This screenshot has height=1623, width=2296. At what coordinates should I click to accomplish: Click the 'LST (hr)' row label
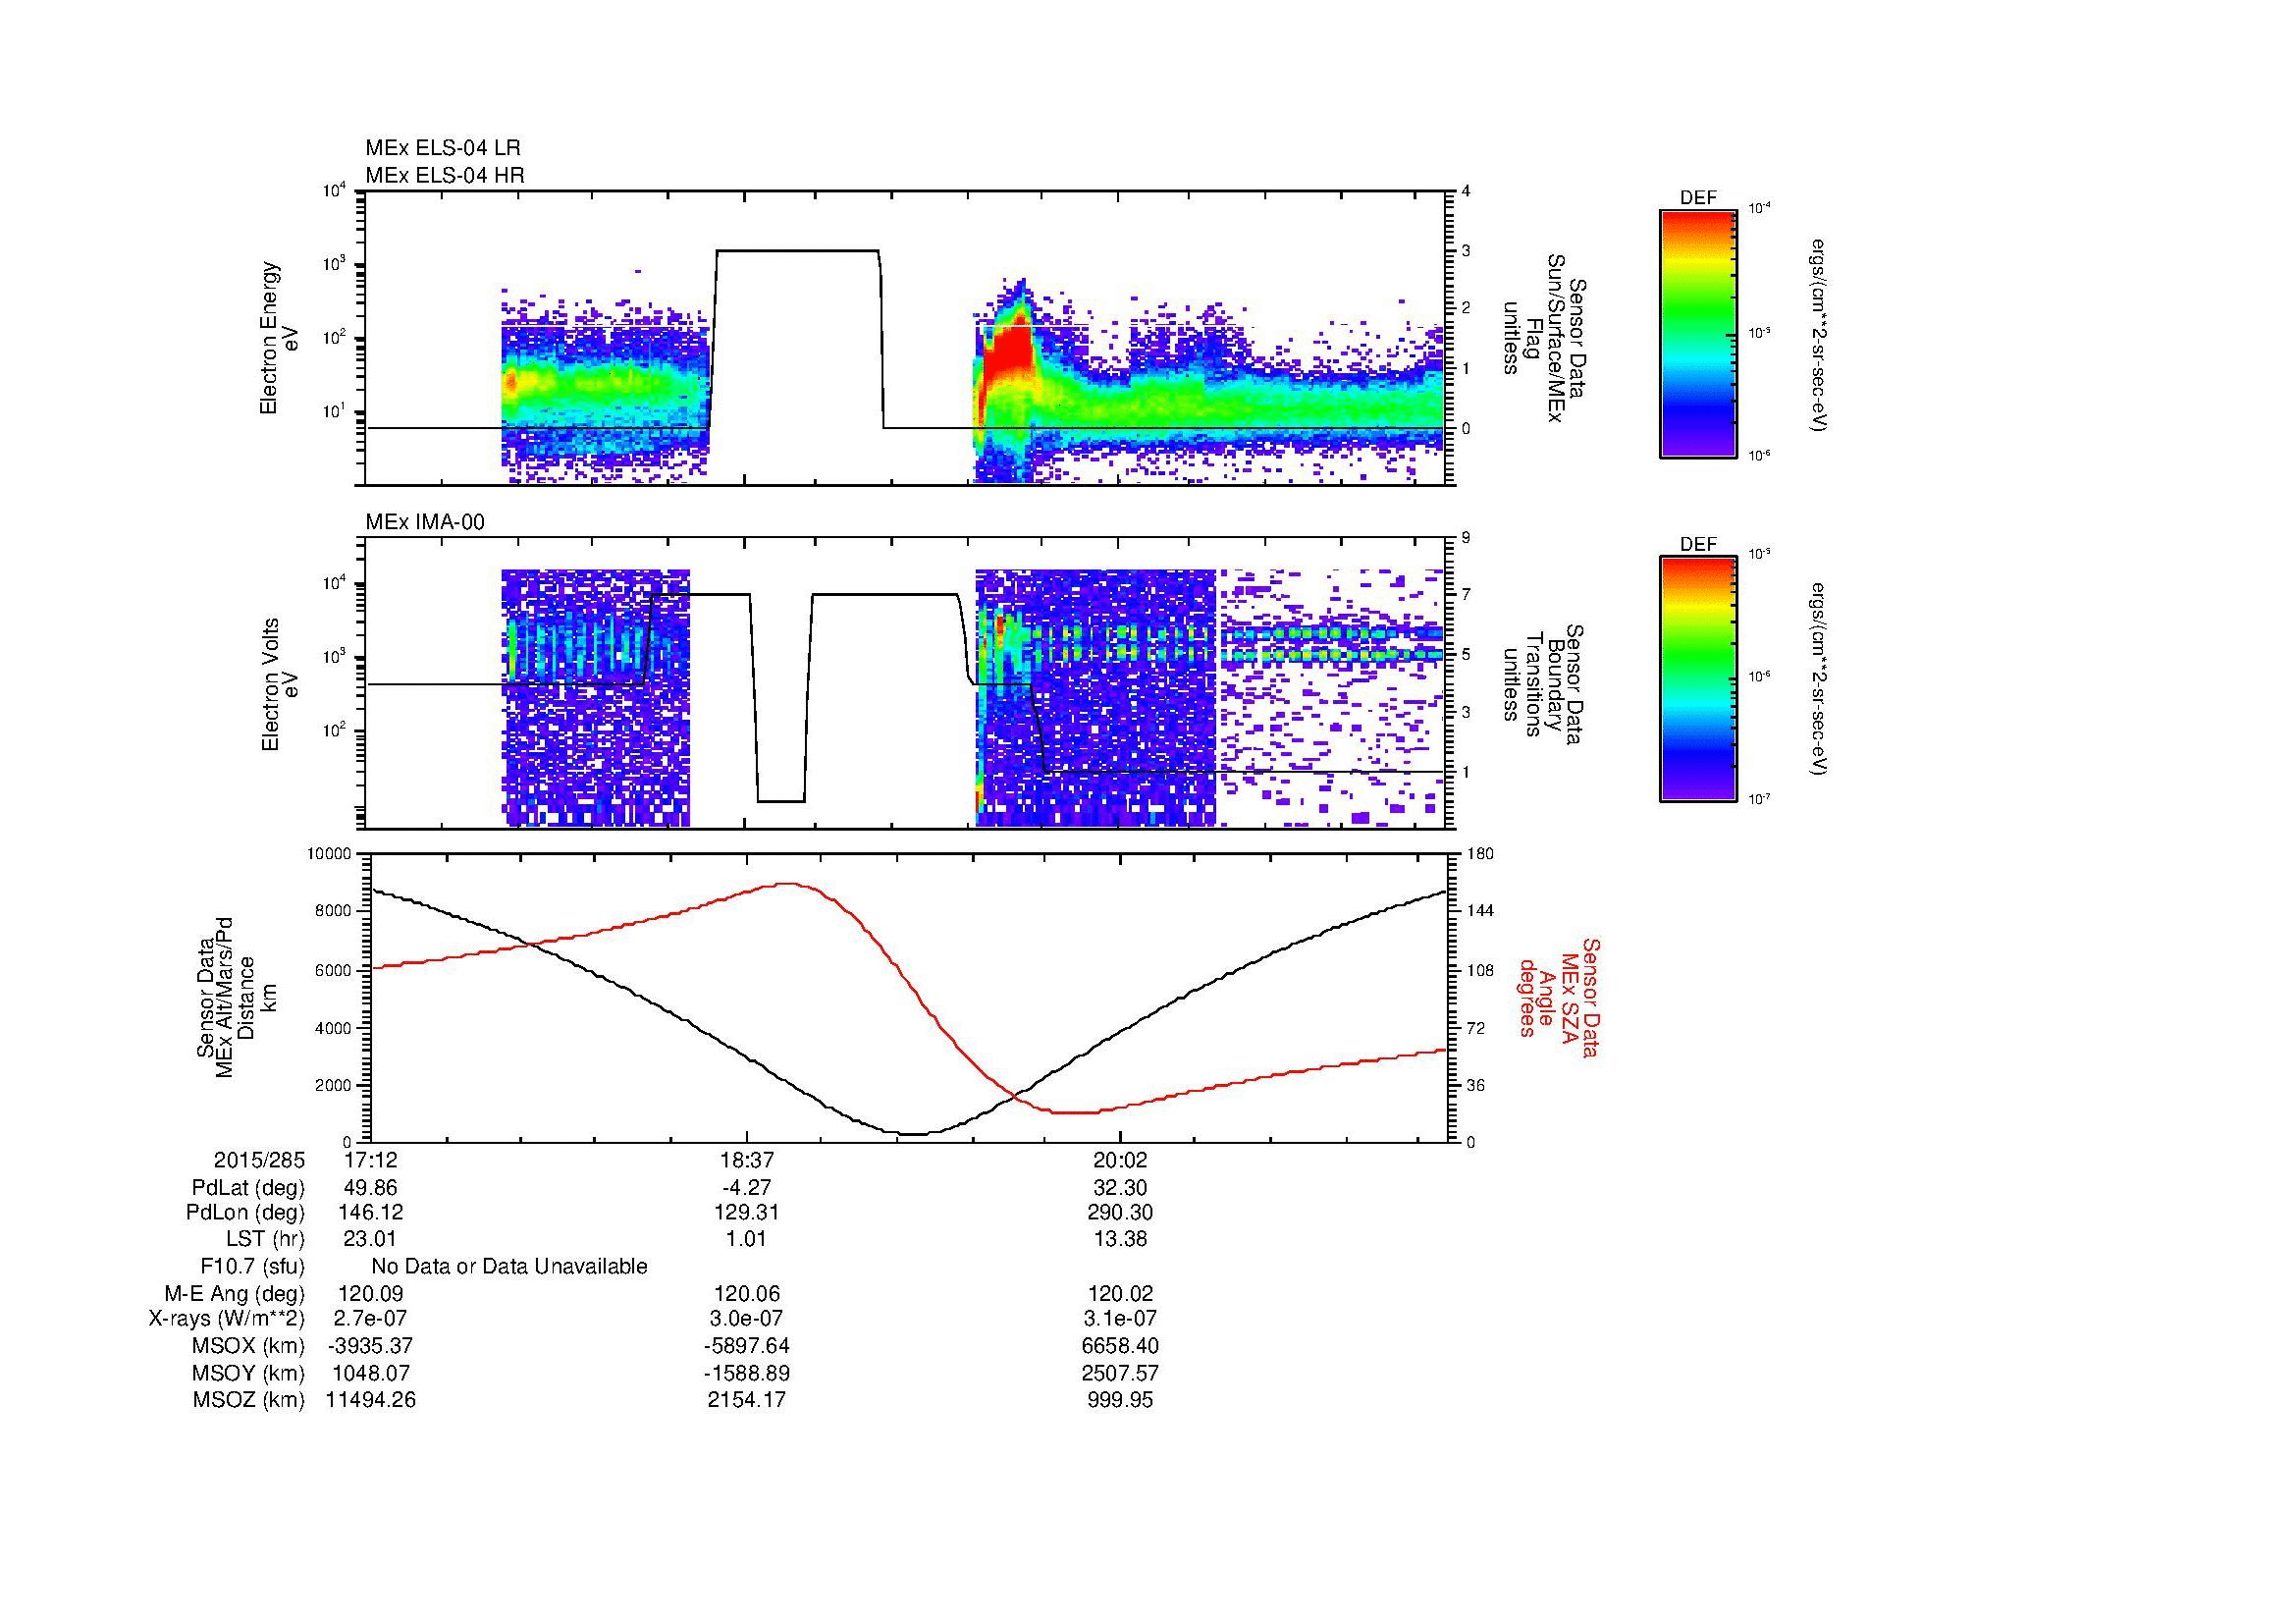point(265,1239)
